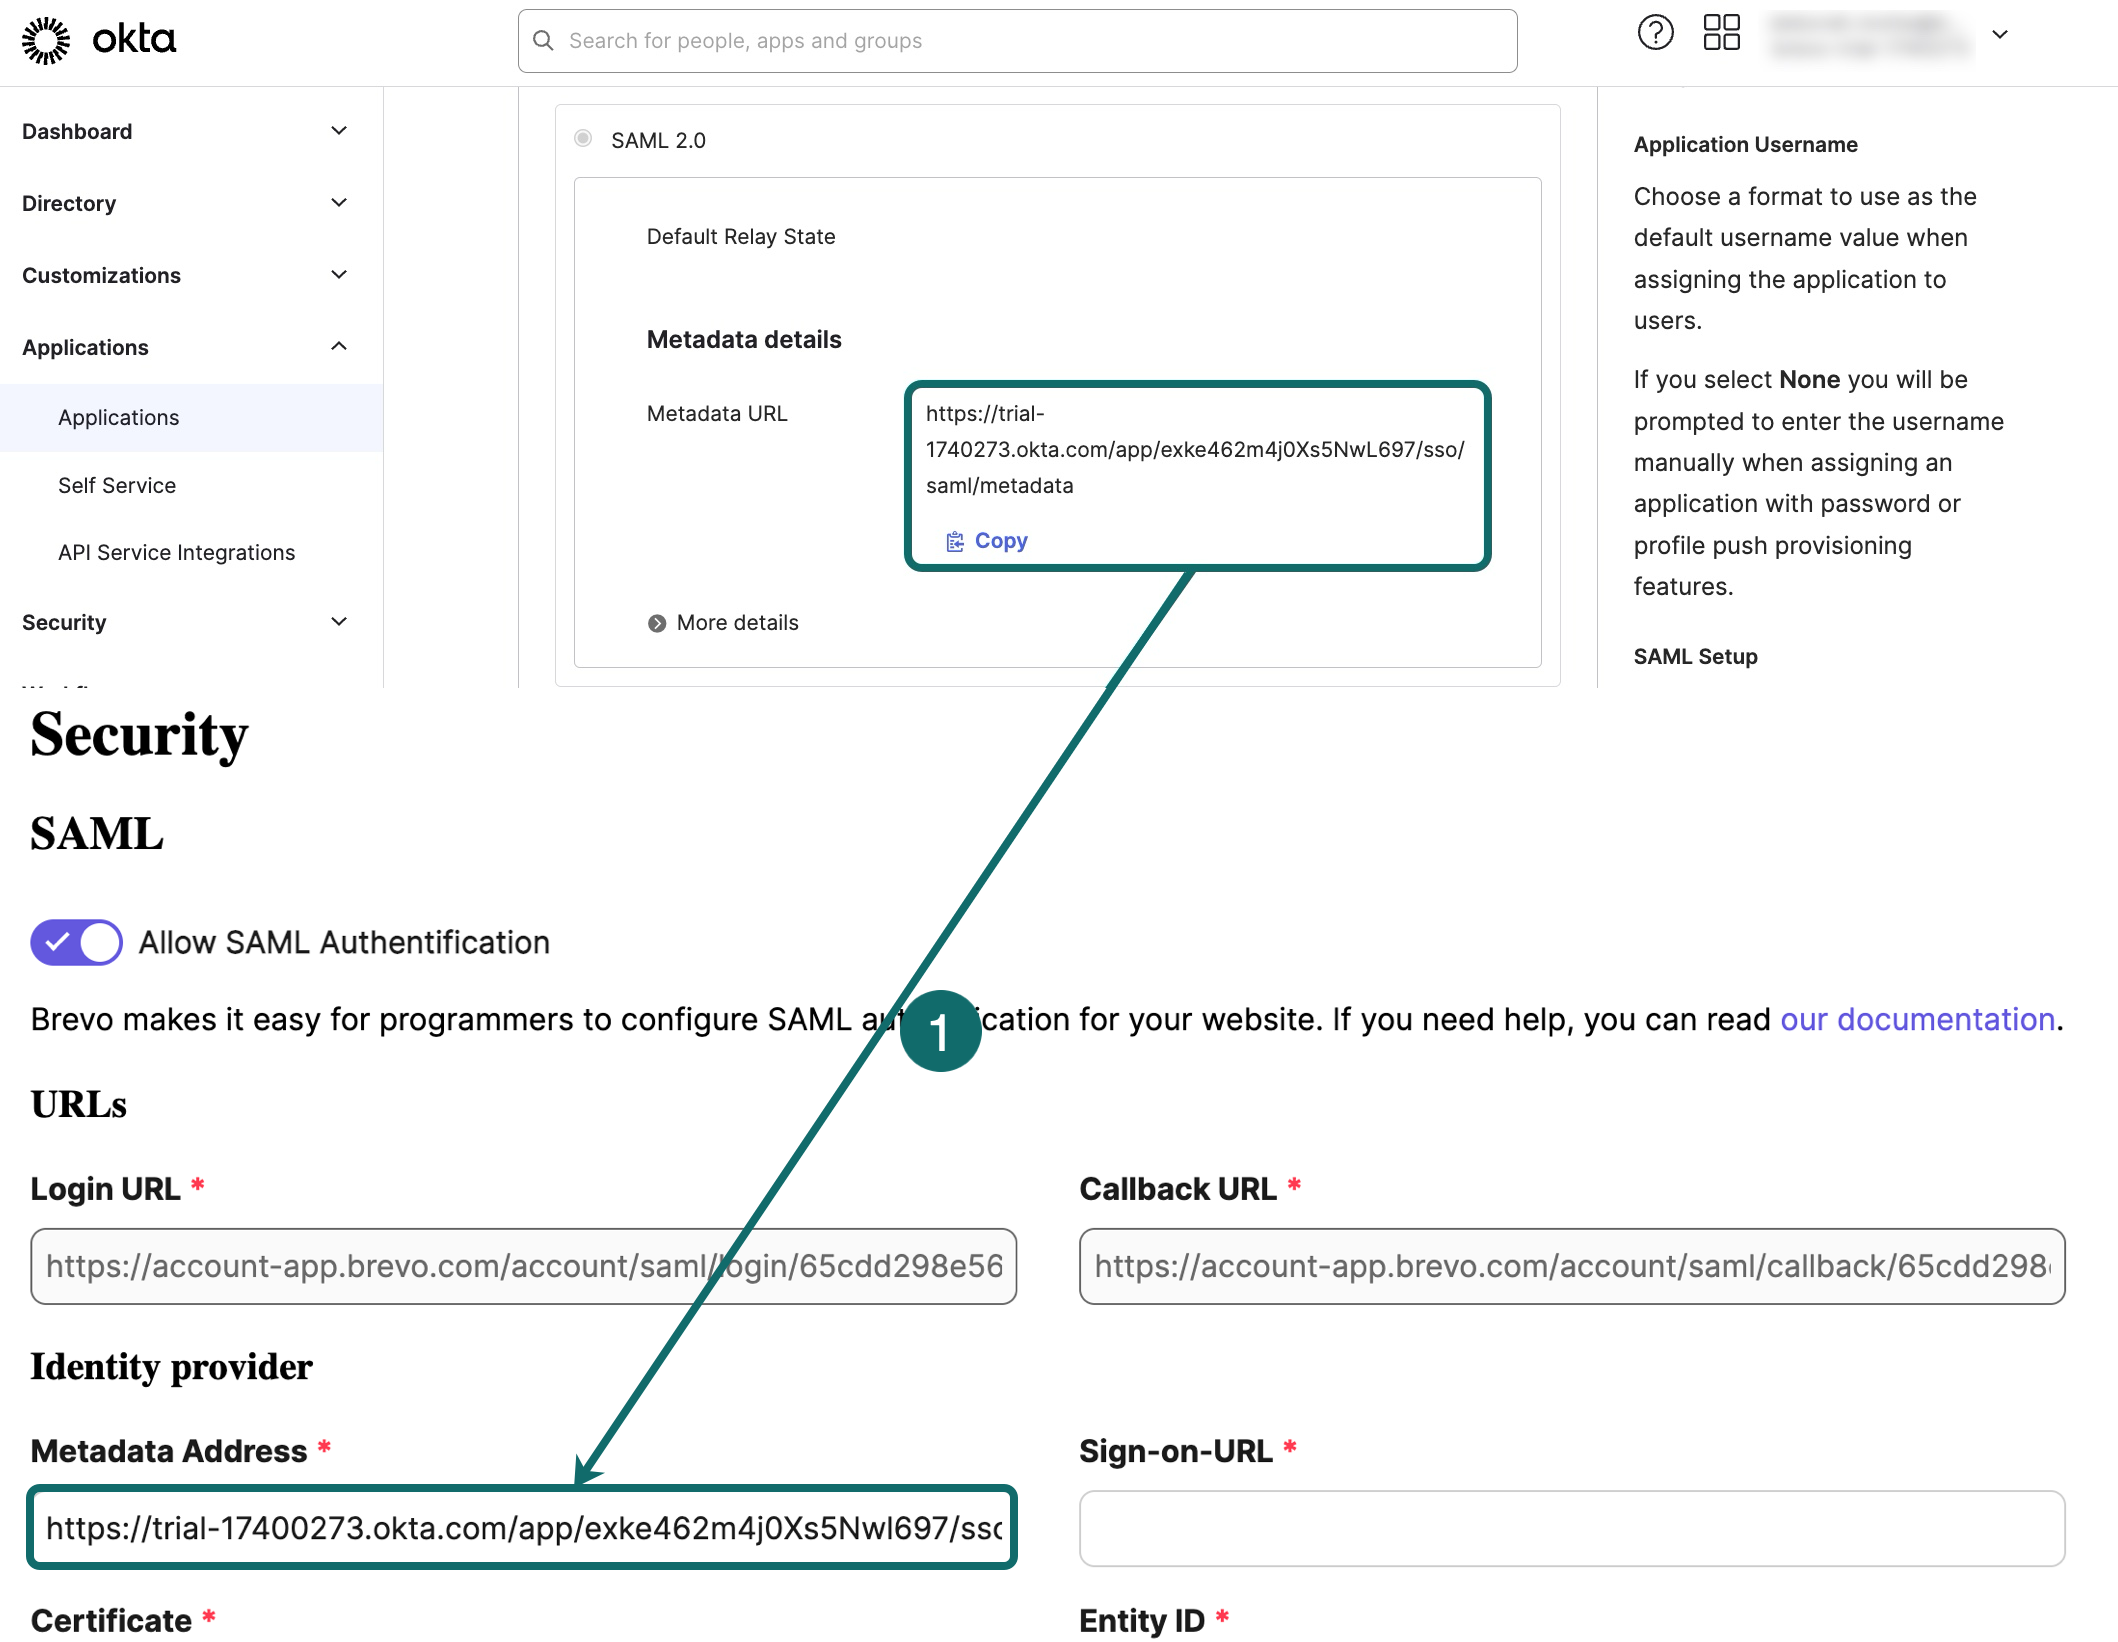Select the SAML 2.0 radio button
Screen dimensions: 2118x1642
[583, 139]
